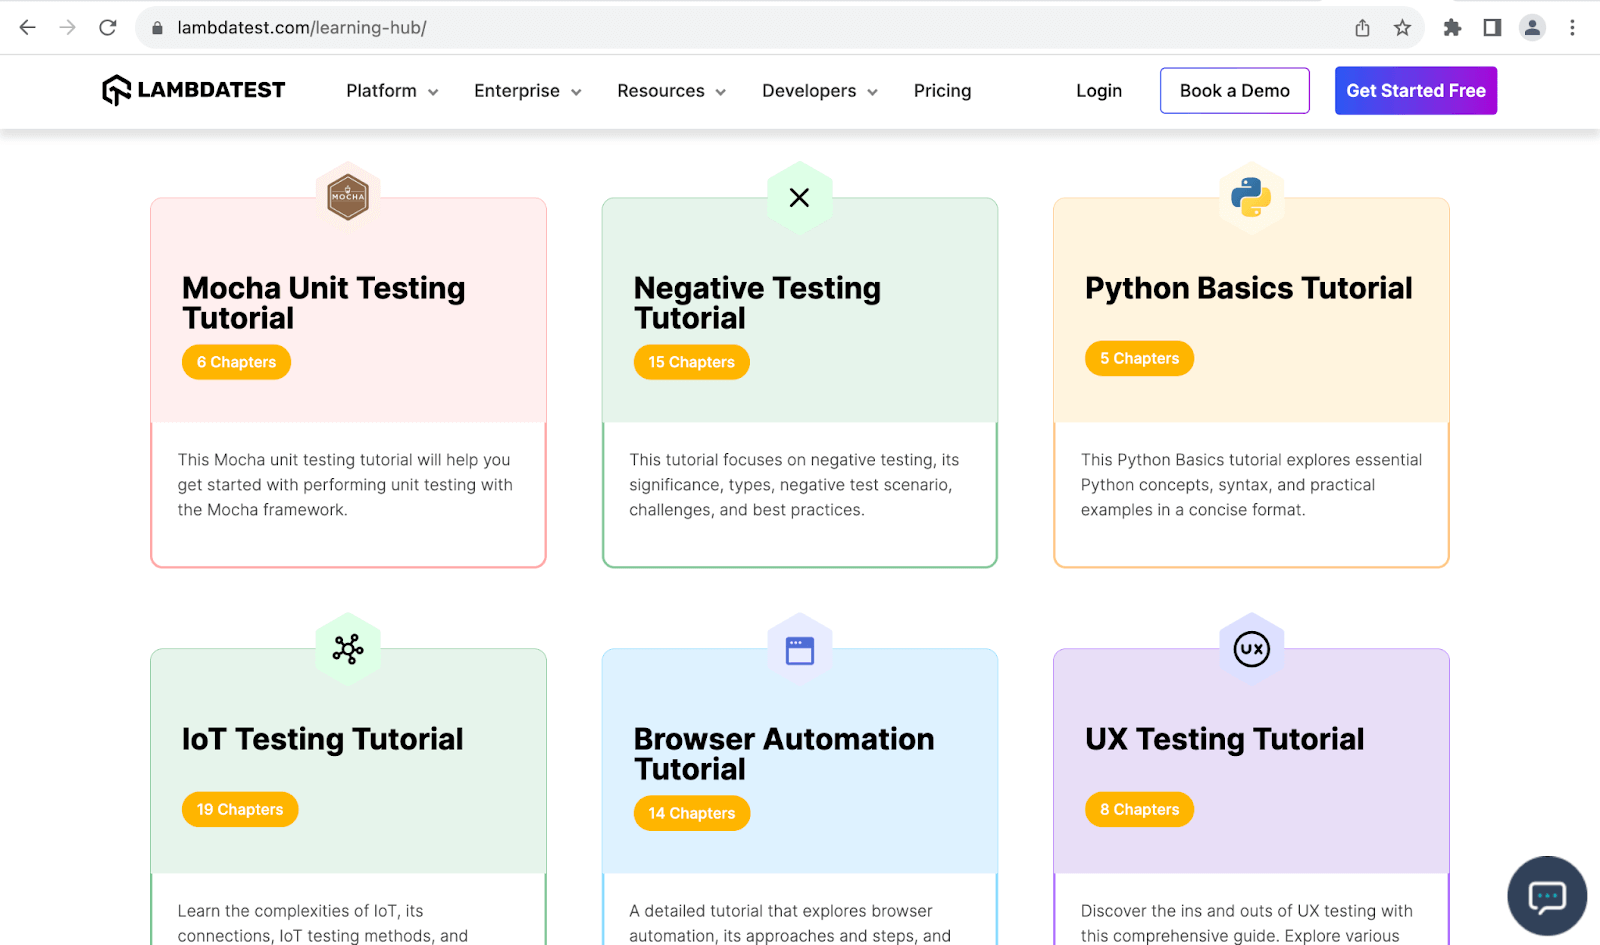Screen dimensions: 1600x945
Task: Click the X hexagon icon on Negative Testing card
Action: (x=799, y=198)
